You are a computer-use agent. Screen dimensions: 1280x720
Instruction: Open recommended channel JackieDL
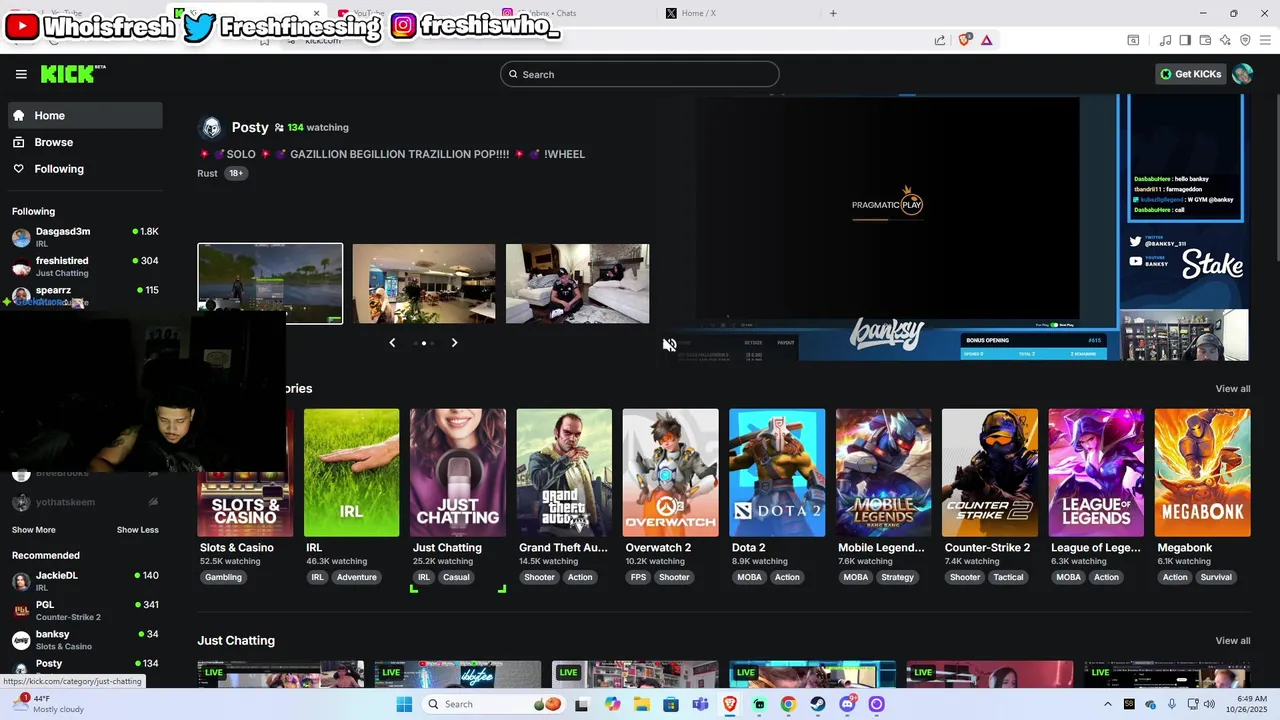coord(86,581)
